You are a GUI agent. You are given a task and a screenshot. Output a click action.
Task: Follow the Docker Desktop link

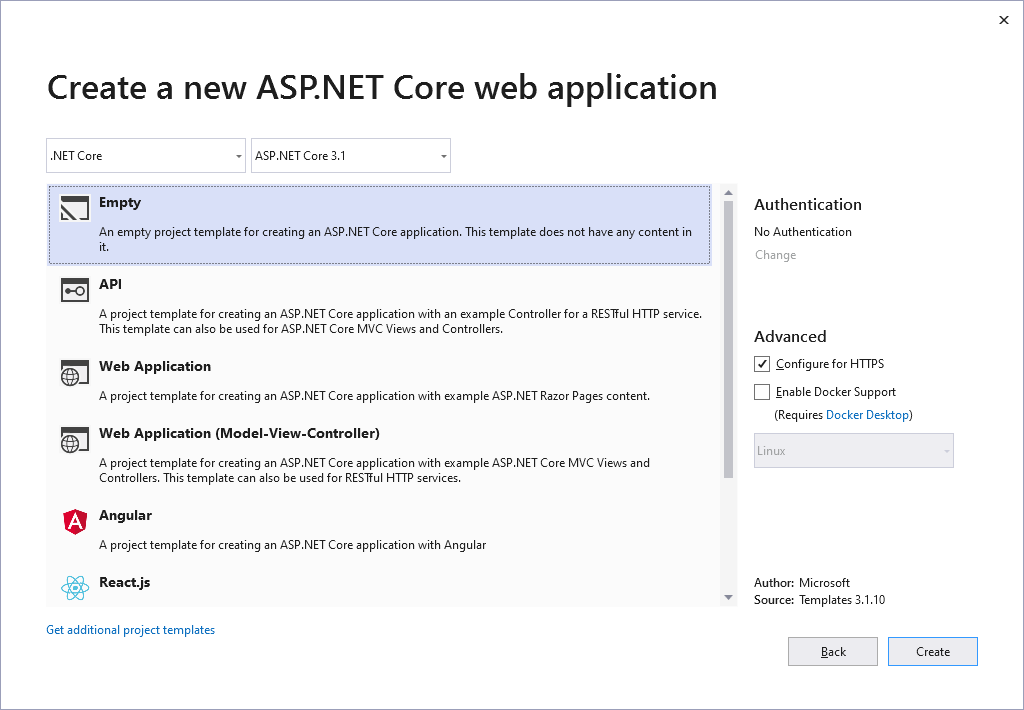point(867,415)
